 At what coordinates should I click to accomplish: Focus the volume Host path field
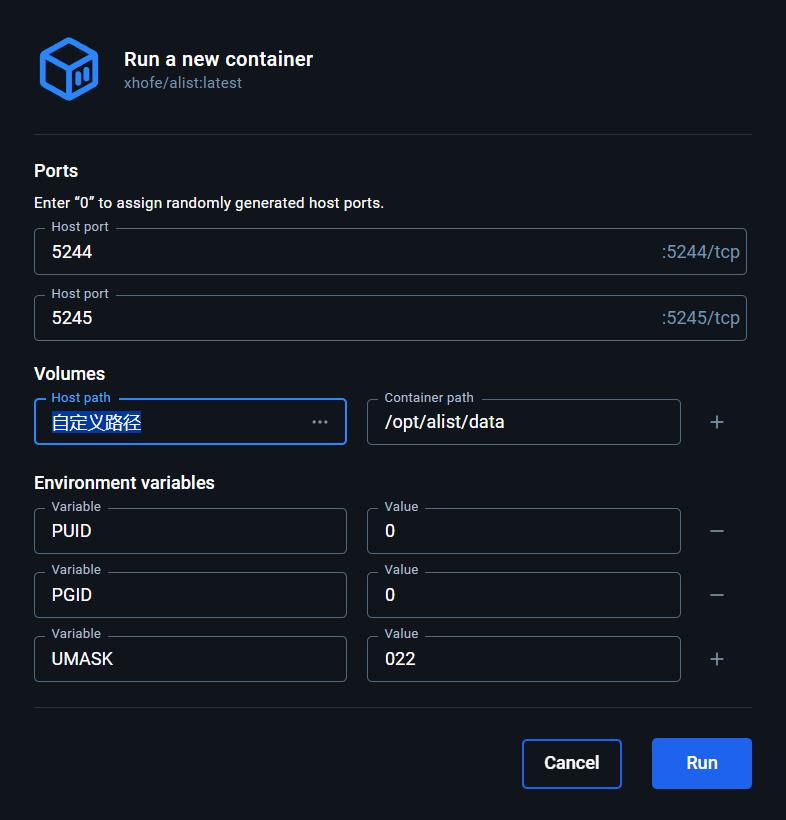click(175, 422)
